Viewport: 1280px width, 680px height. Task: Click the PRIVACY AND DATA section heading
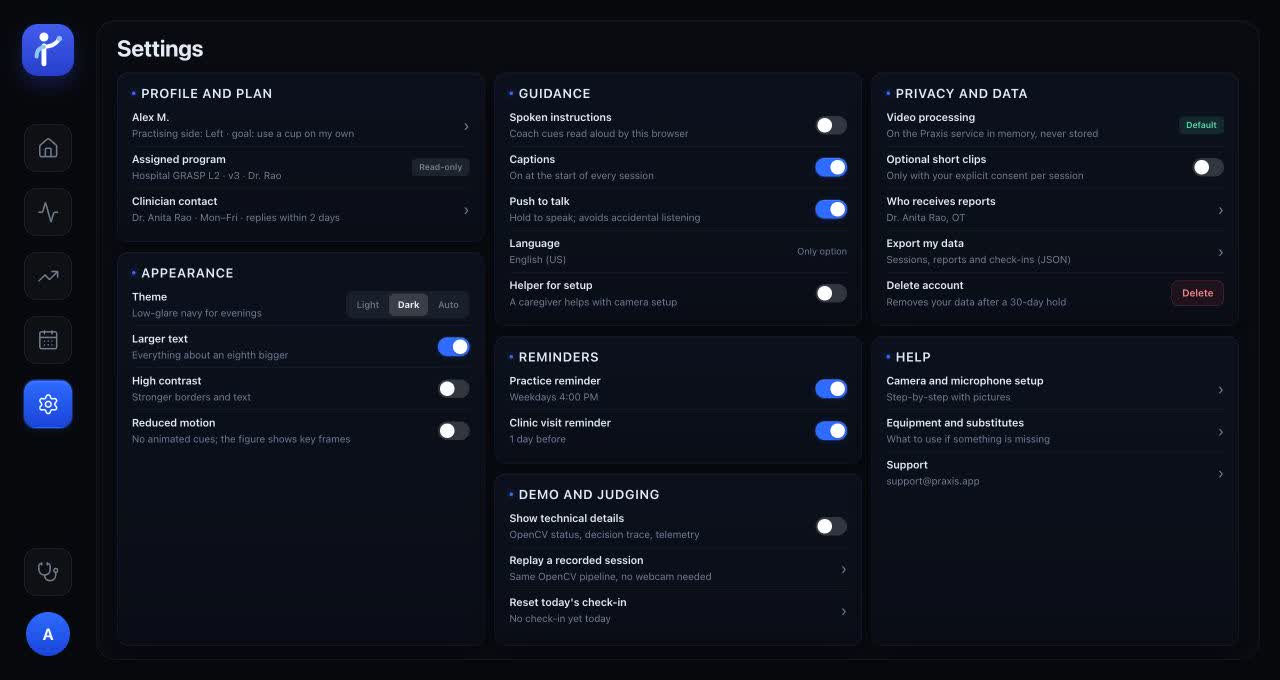(961, 93)
